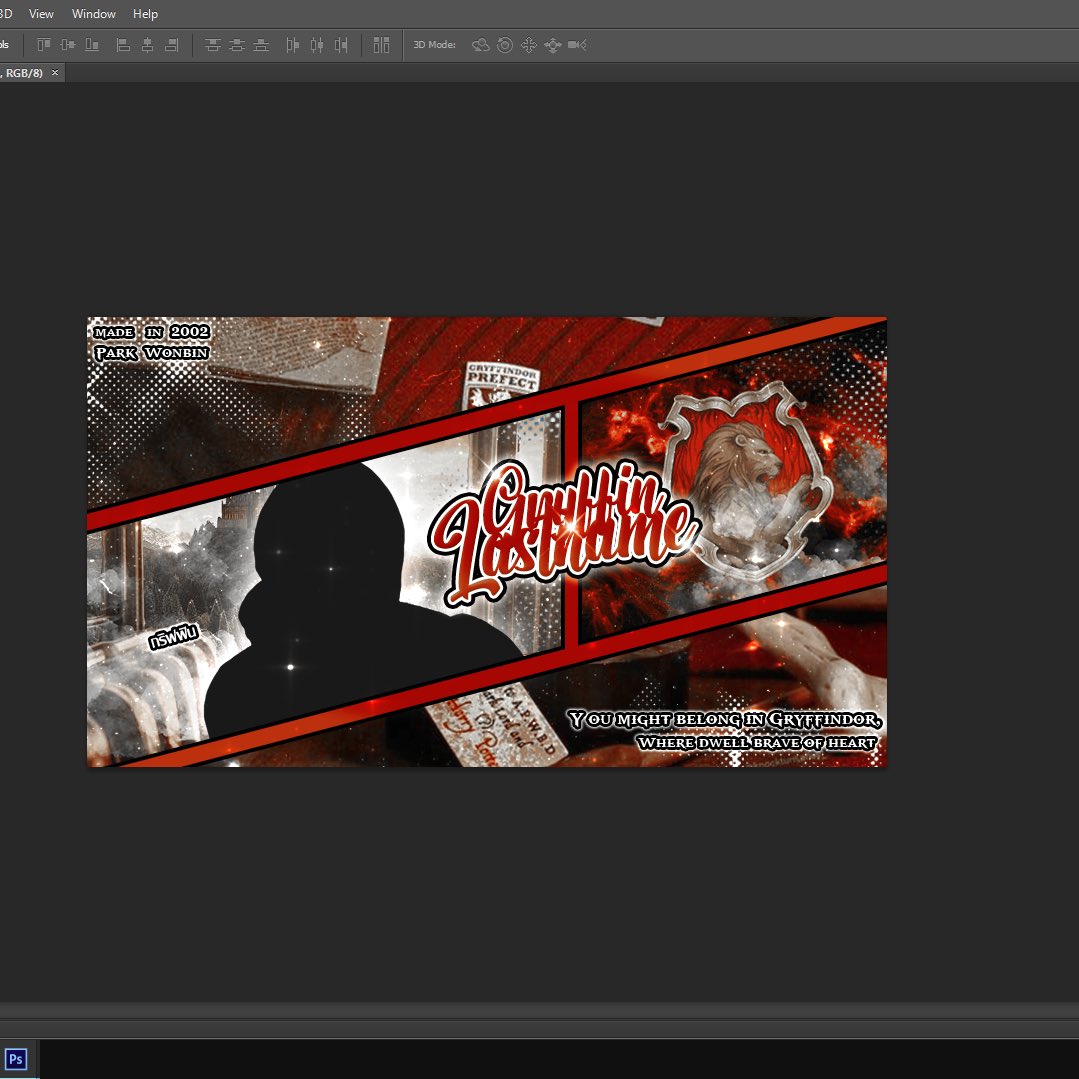Click Align vertical centers icon
The height and width of the screenshot is (1079, 1079).
(x=67, y=45)
